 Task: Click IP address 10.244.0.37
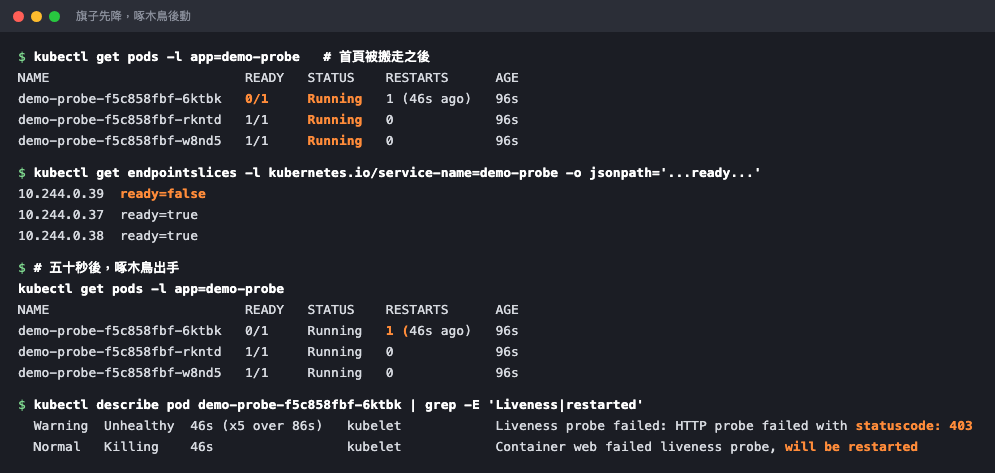click(60, 215)
